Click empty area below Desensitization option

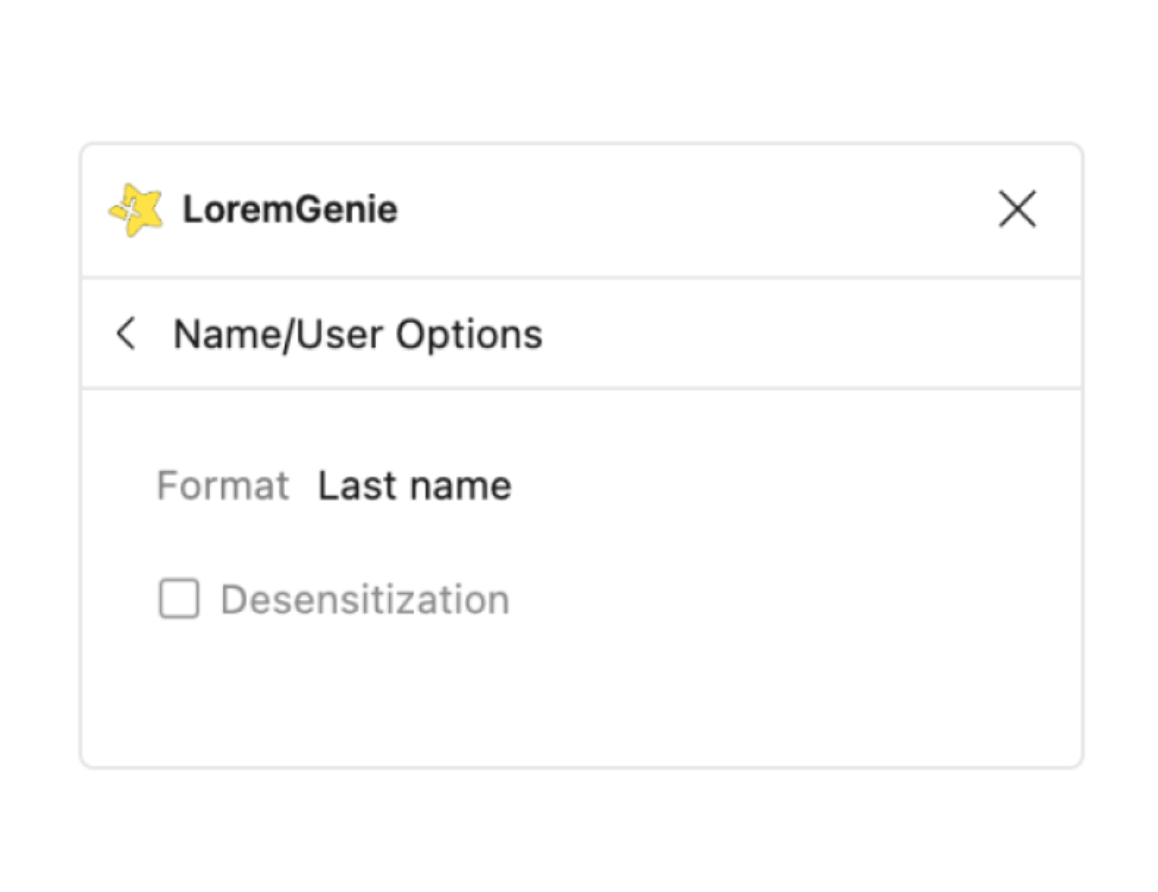point(580,700)
